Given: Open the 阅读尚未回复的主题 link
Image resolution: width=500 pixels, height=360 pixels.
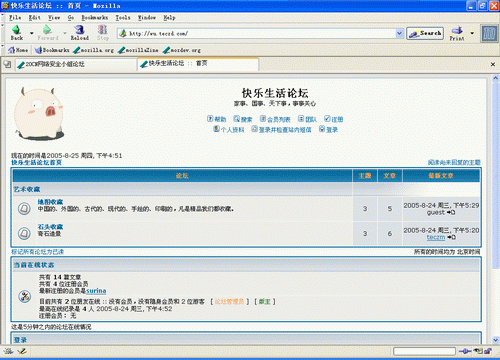Looking at the screenshot, I should coord(454,162).
